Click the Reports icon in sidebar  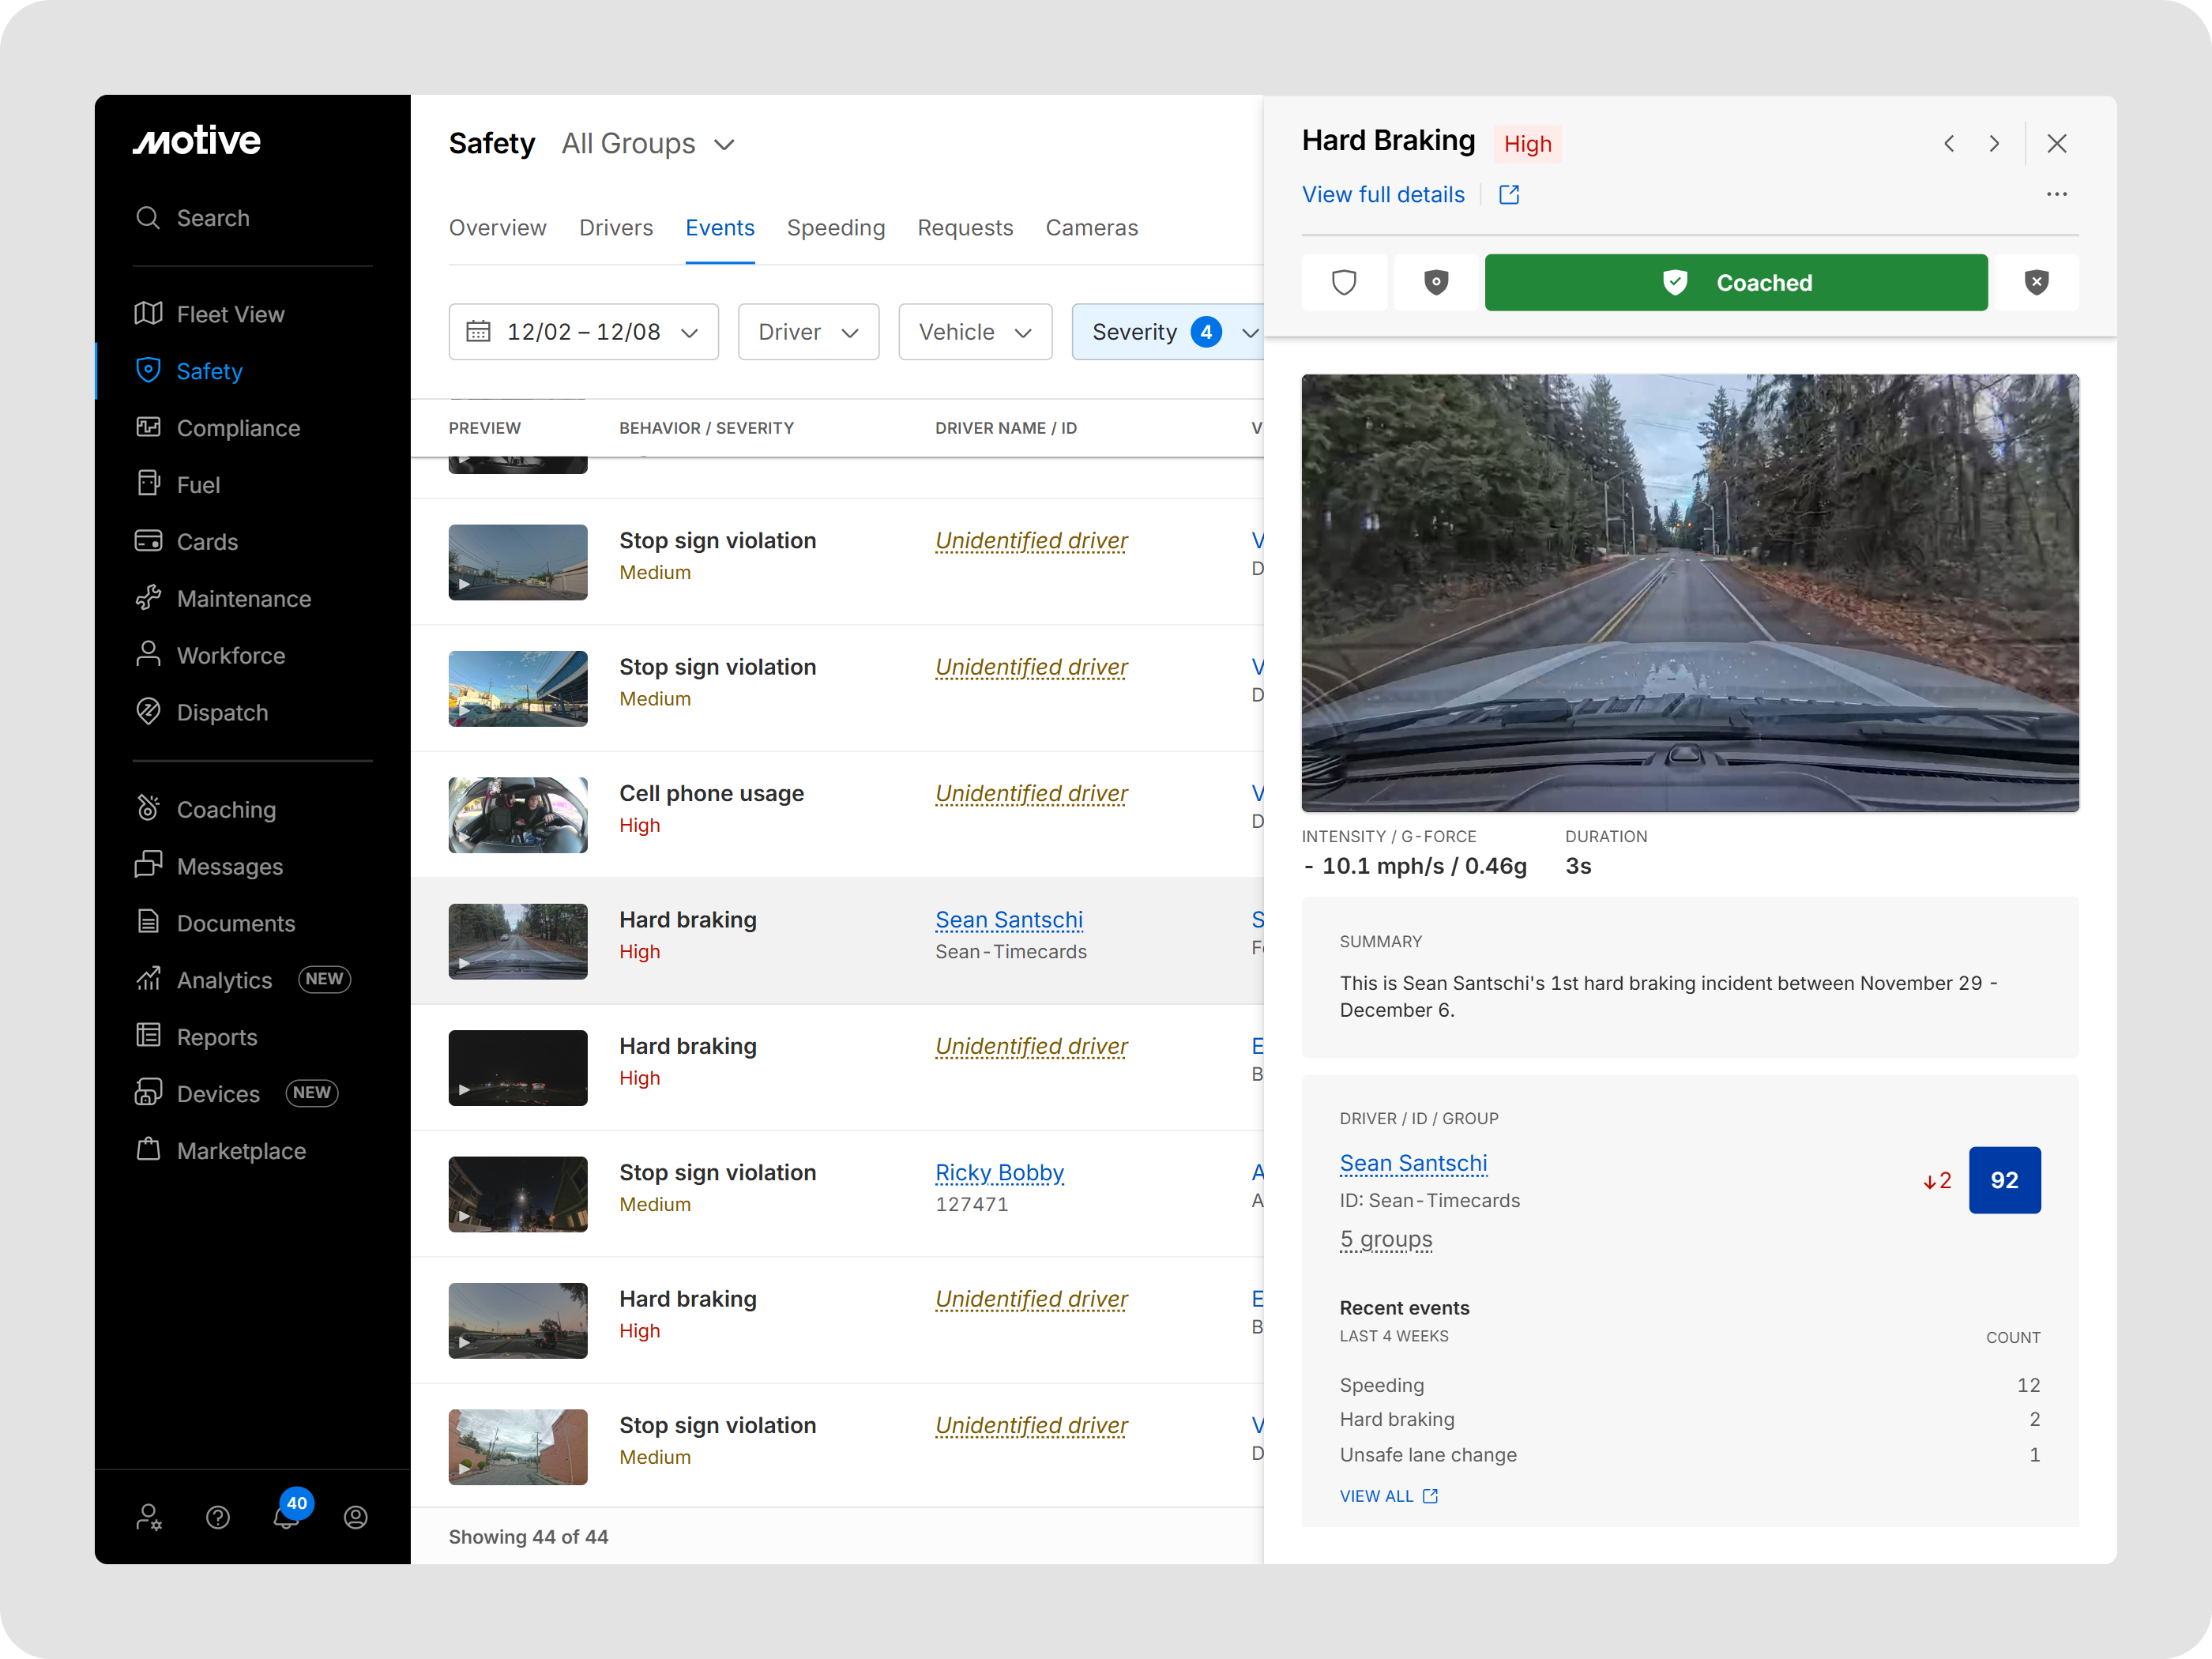[148, 1036]
